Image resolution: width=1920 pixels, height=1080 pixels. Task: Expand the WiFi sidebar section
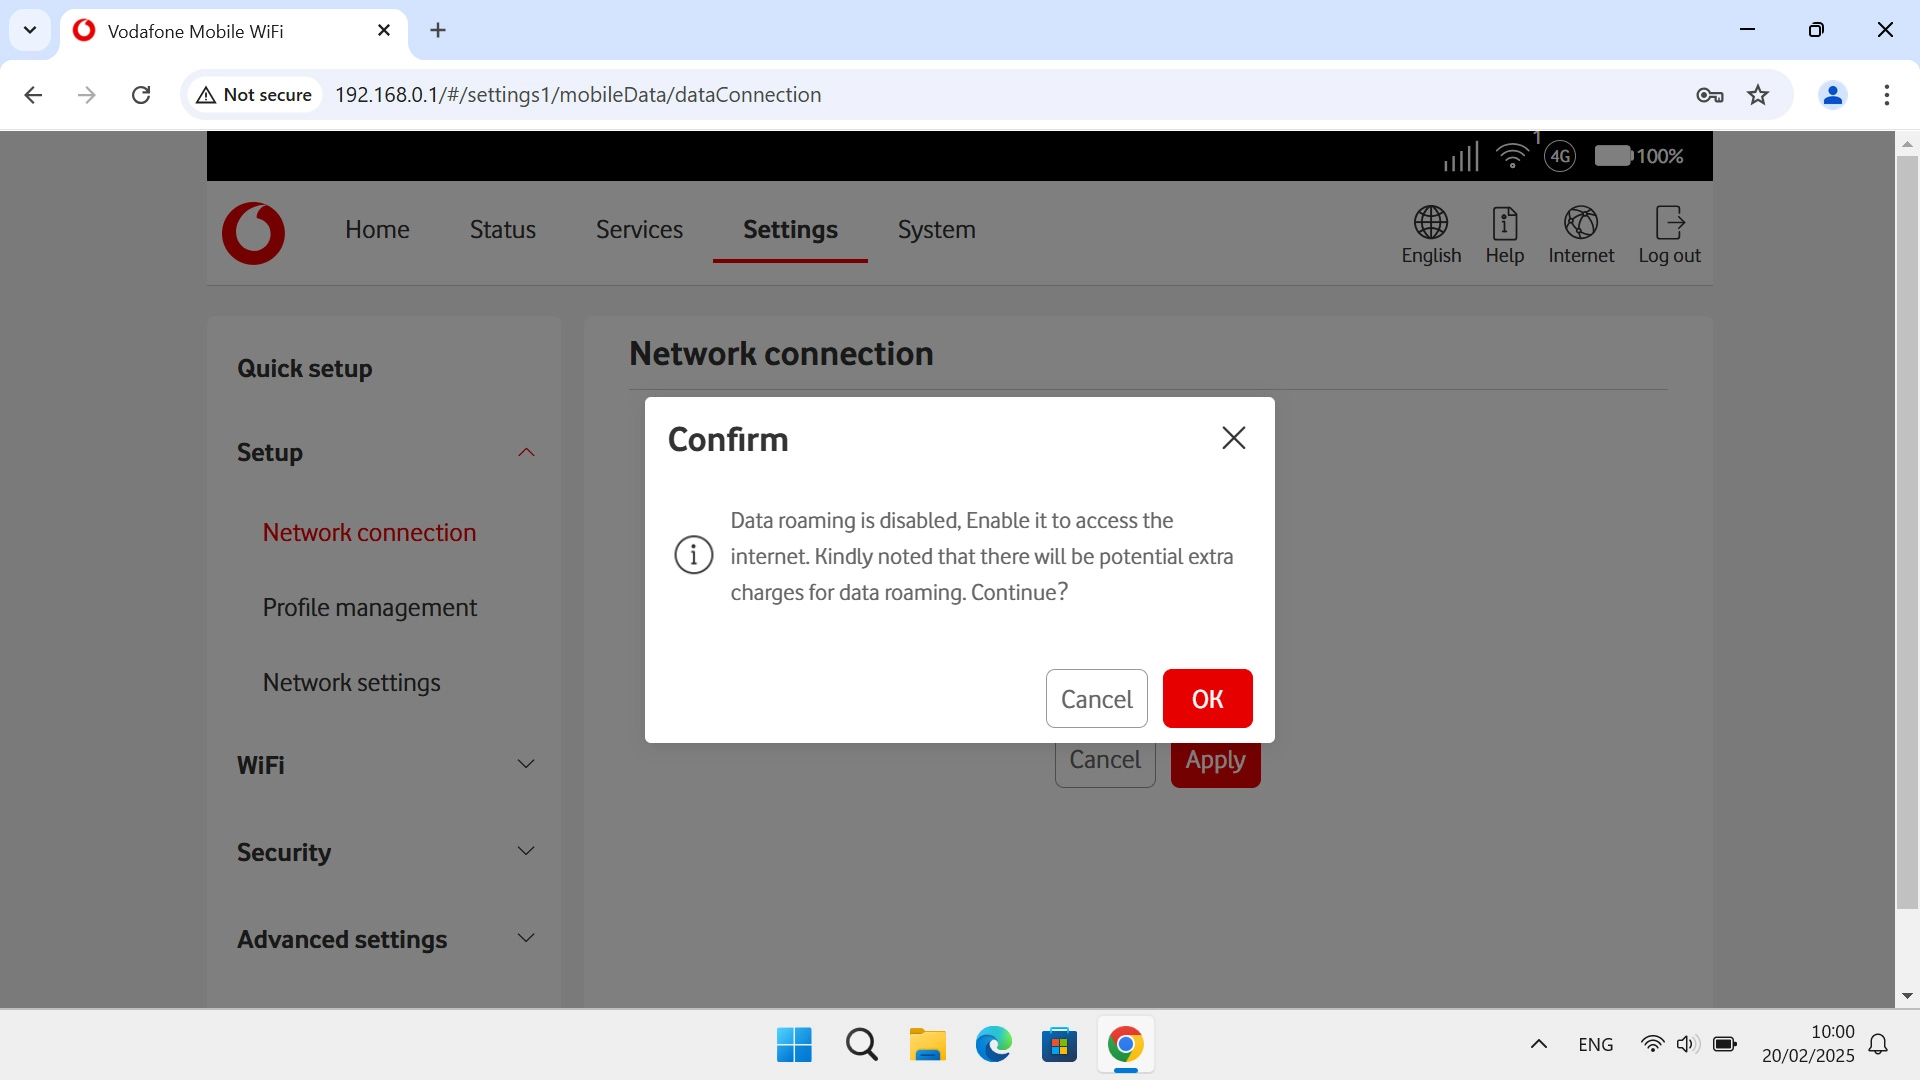coord(526,765)
